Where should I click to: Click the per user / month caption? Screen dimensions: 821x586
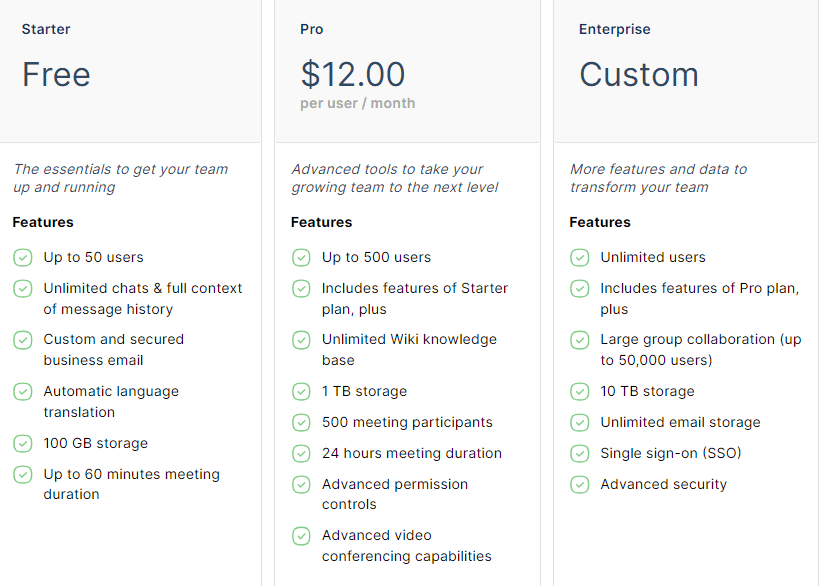358,103
